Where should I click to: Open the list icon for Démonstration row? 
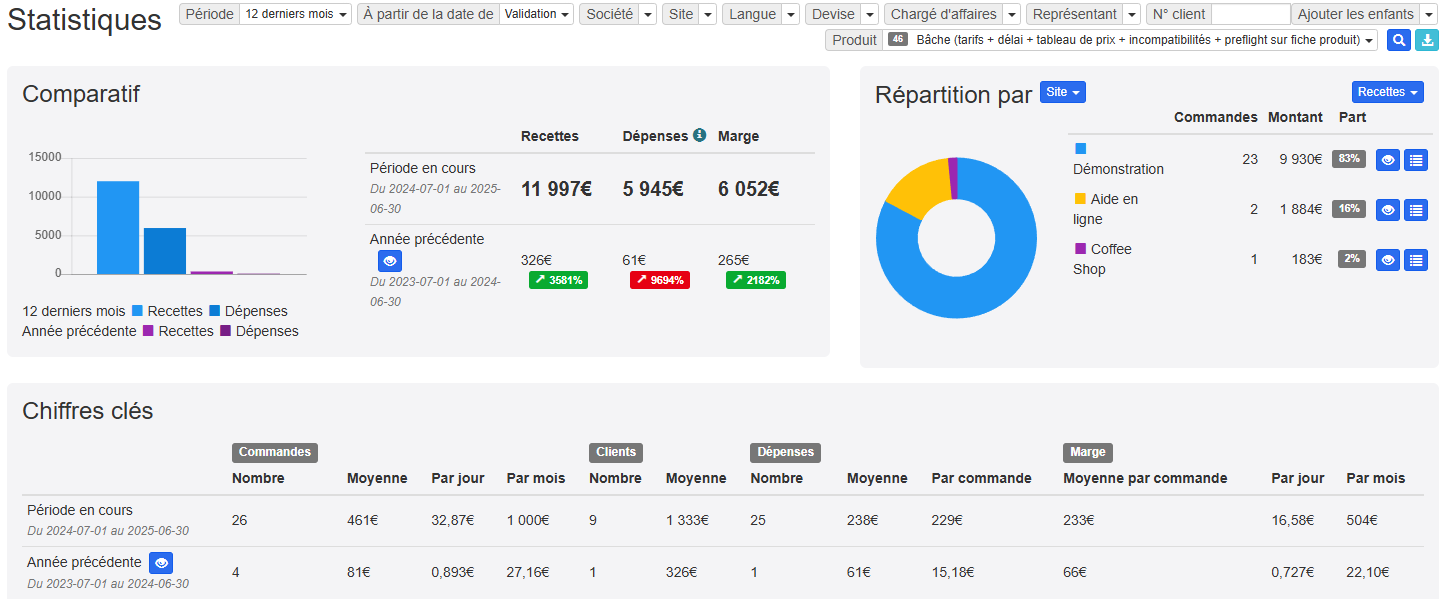1416,160
